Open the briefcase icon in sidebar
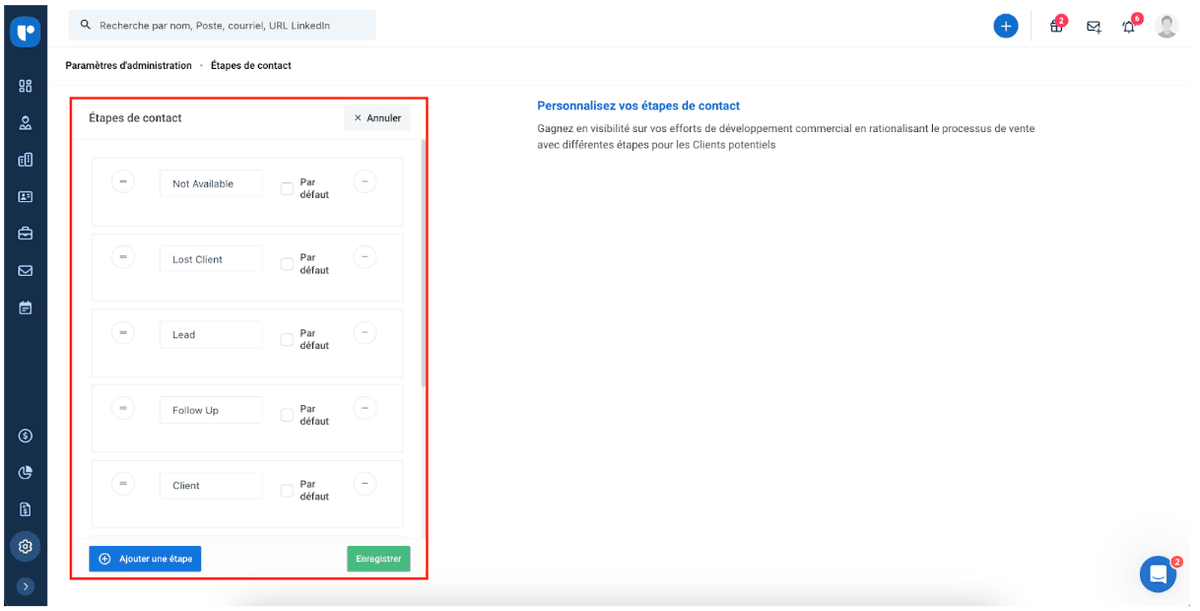 (25, 232)
